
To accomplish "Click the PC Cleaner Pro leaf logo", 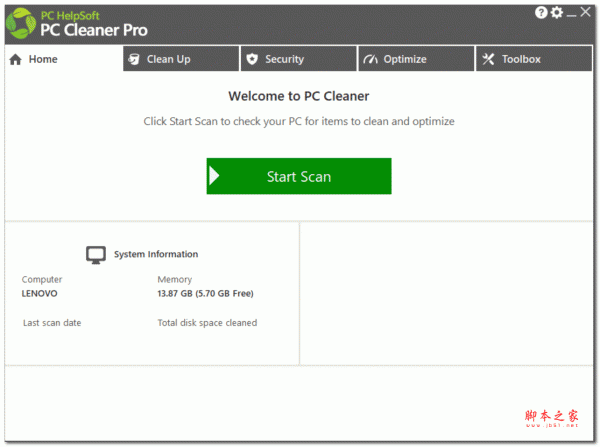I will (21, 24).
